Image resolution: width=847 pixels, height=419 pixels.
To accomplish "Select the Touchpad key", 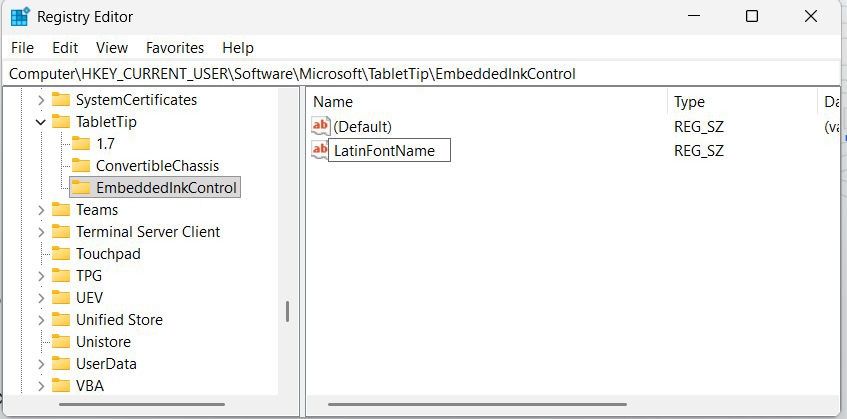I will [109, 254].
